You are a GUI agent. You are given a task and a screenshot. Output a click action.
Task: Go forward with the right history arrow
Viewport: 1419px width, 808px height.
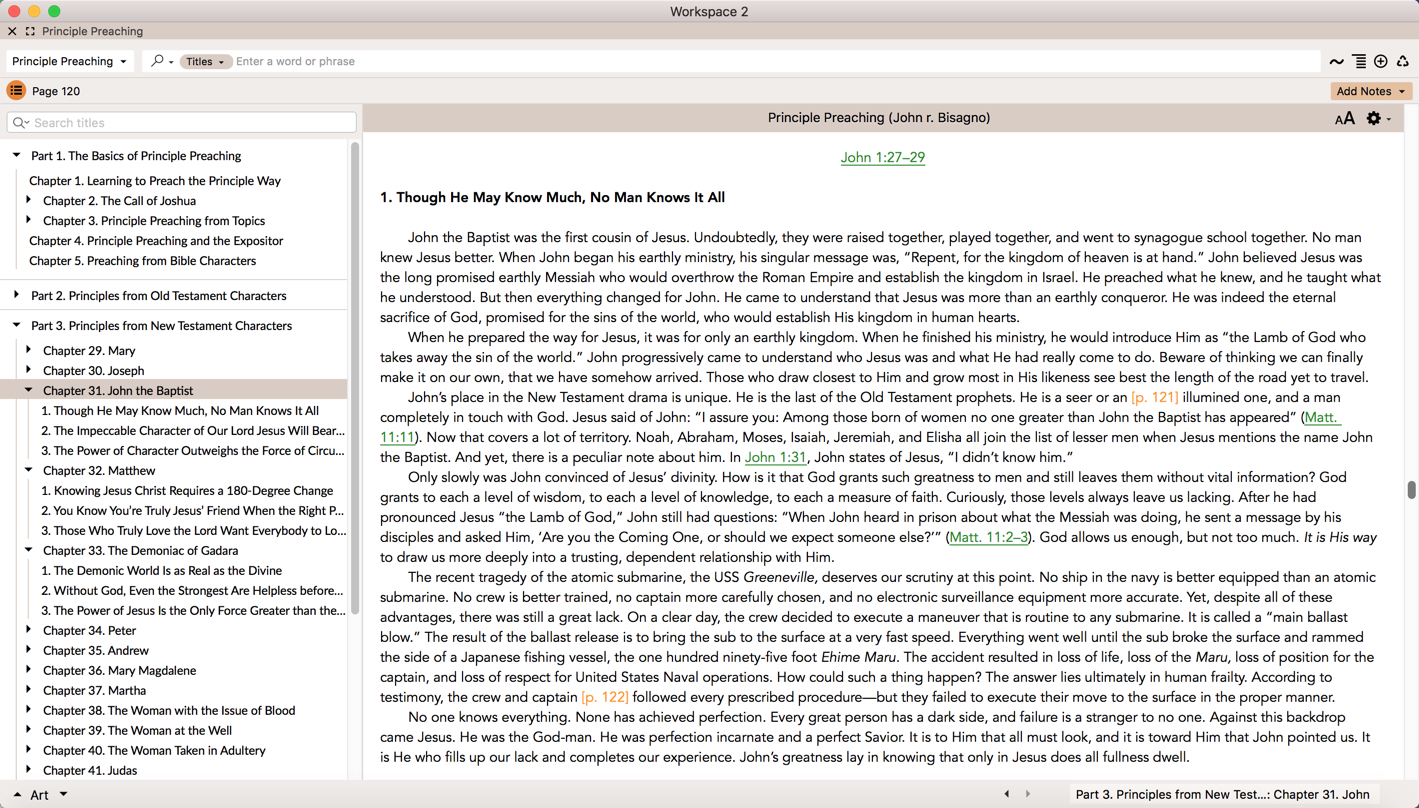tap(1028, 794)
